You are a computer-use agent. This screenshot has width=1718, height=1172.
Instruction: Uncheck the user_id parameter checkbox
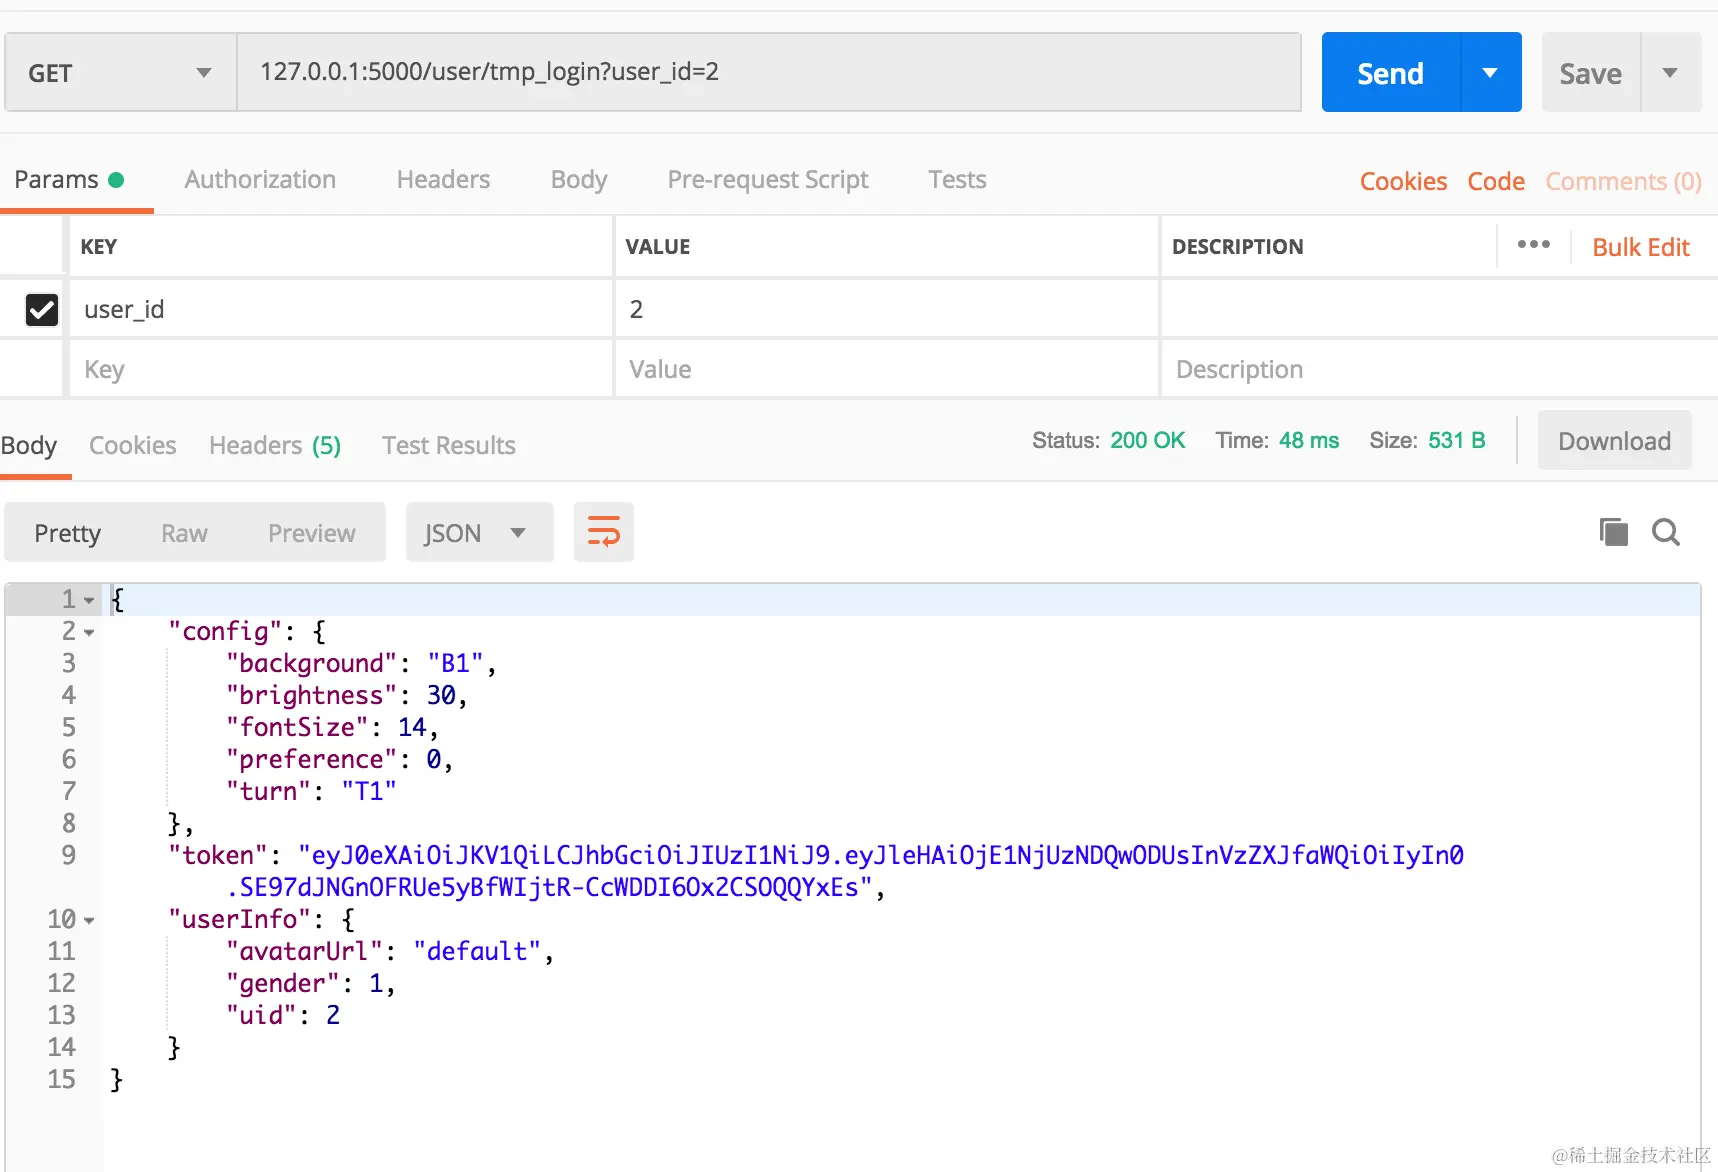pyautogui.click(x=42, y=310)
